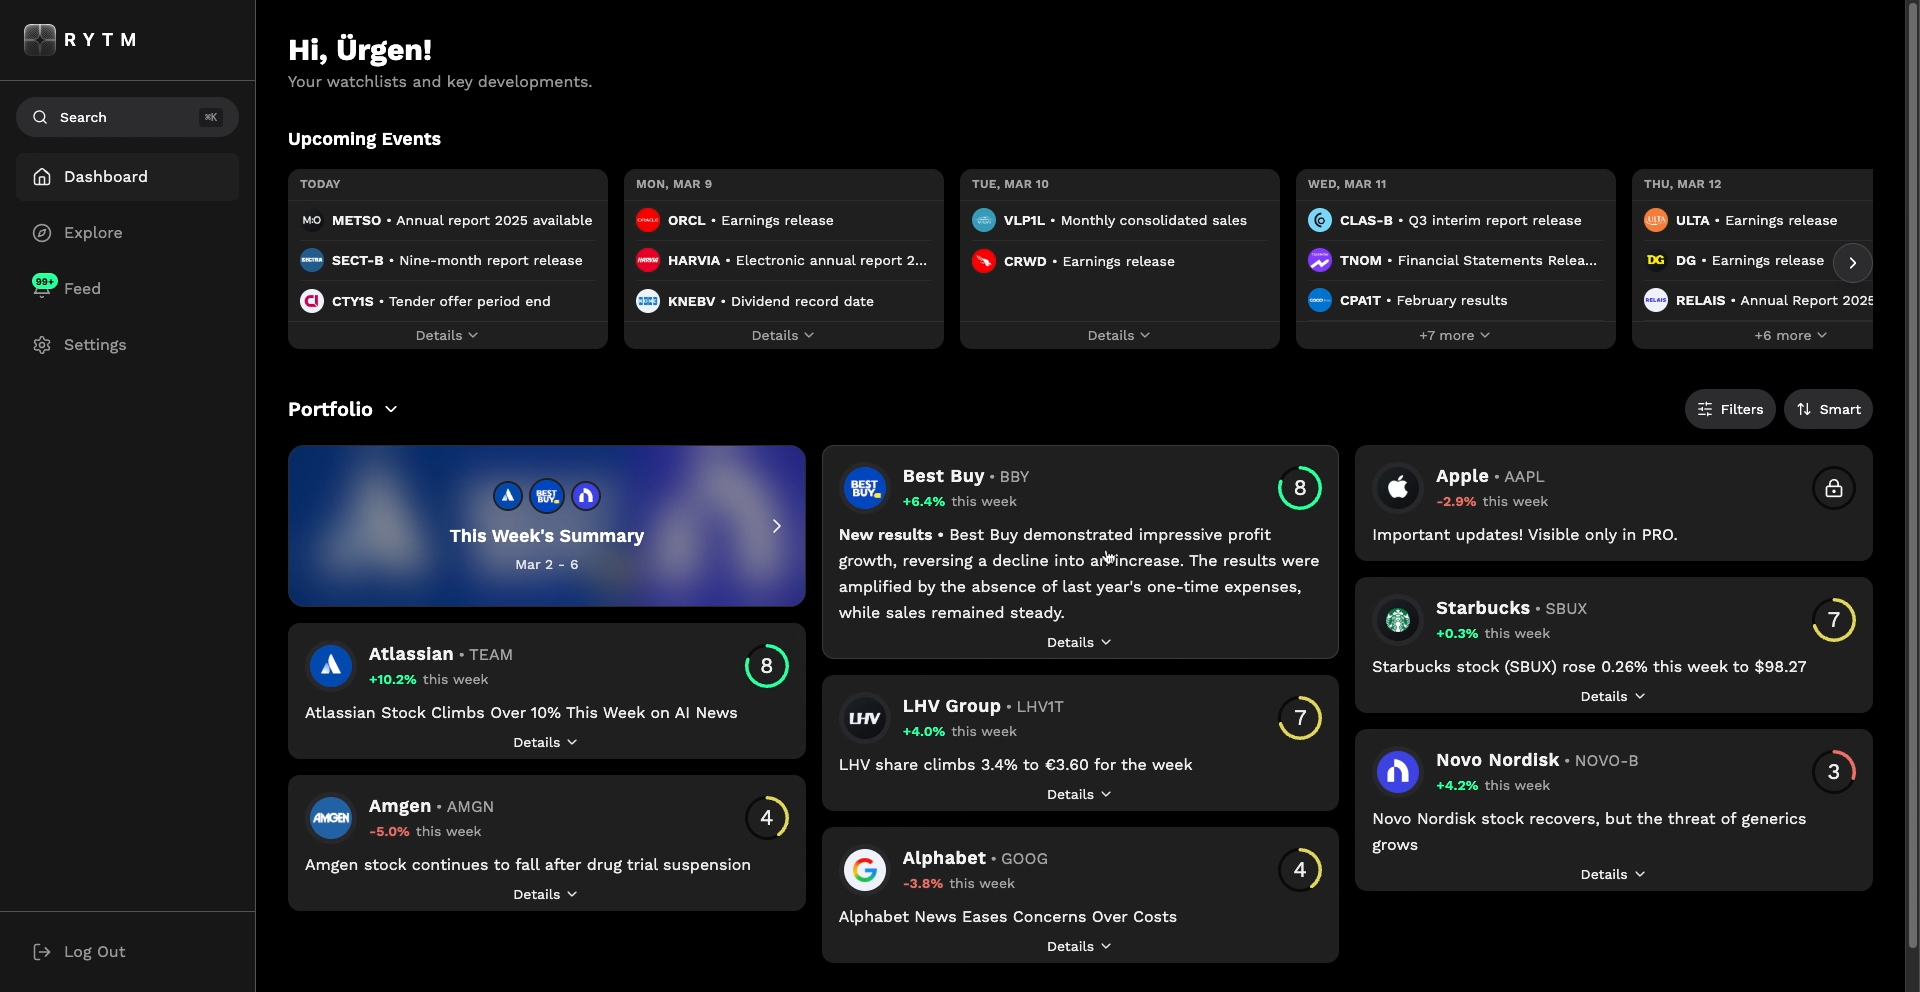Click 'Atlassian Stock Climbs Over 10%' headline

[x=521, y=713]
